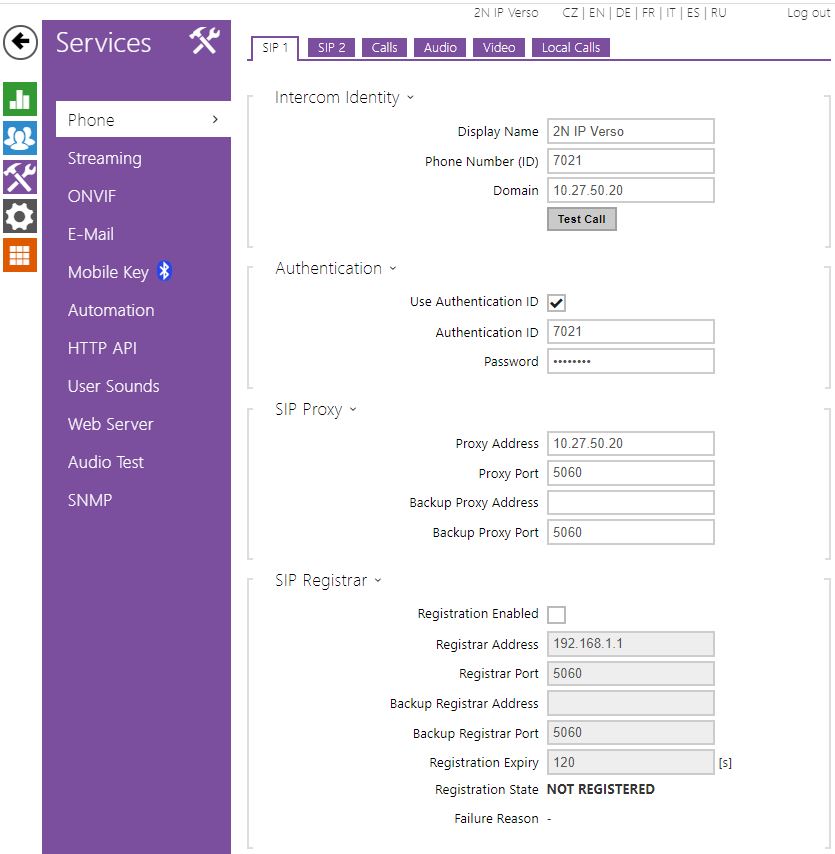Screen dimensions: 835x854
Task: Open the green Status chart icon
Action: pos(20,98)
